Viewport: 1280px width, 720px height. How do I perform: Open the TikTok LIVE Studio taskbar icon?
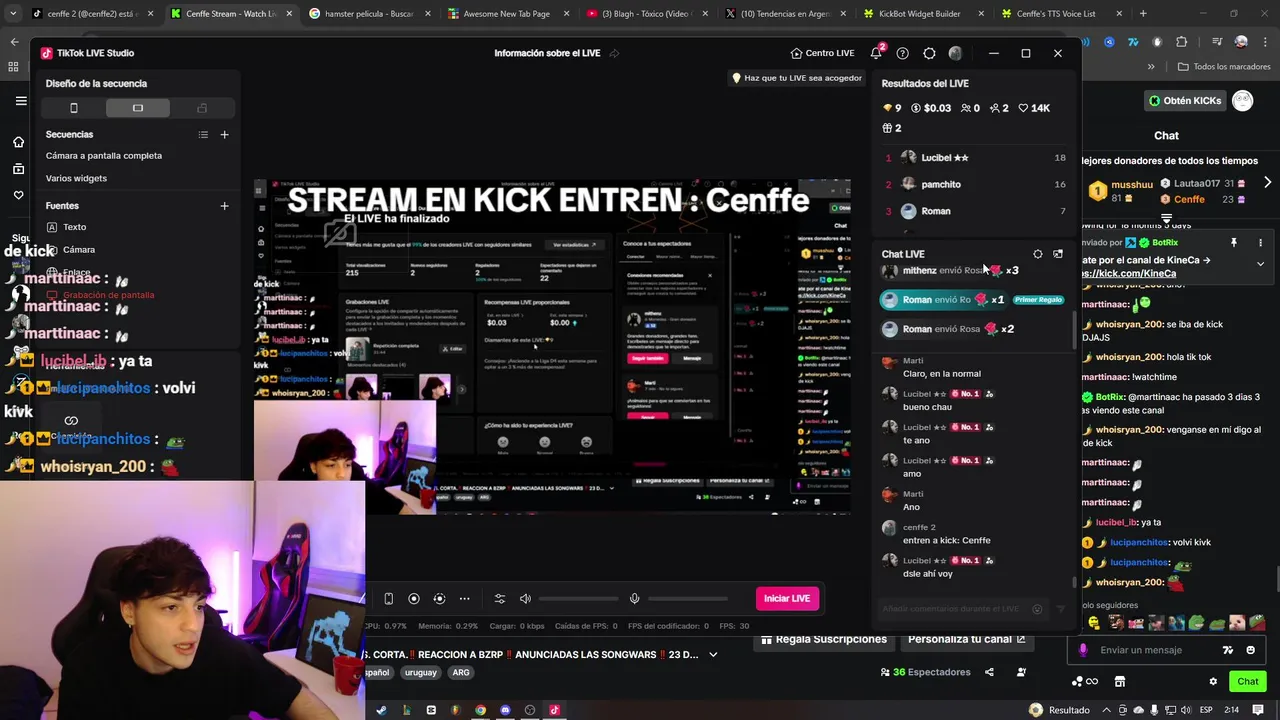[554, 710]
